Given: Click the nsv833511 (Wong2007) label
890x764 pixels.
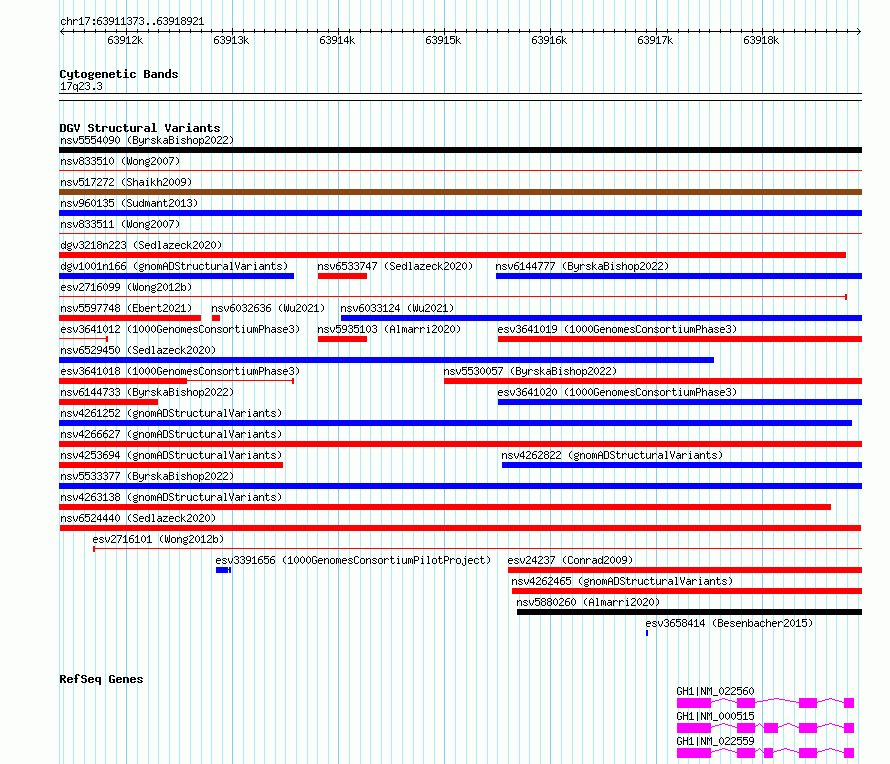Looking at the screenshot, I should click(x=120, y=224).
